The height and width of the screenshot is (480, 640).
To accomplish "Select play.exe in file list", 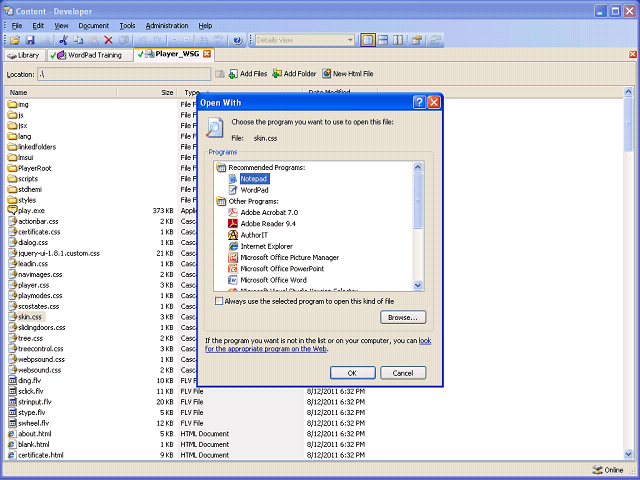I will click(26, 211).
